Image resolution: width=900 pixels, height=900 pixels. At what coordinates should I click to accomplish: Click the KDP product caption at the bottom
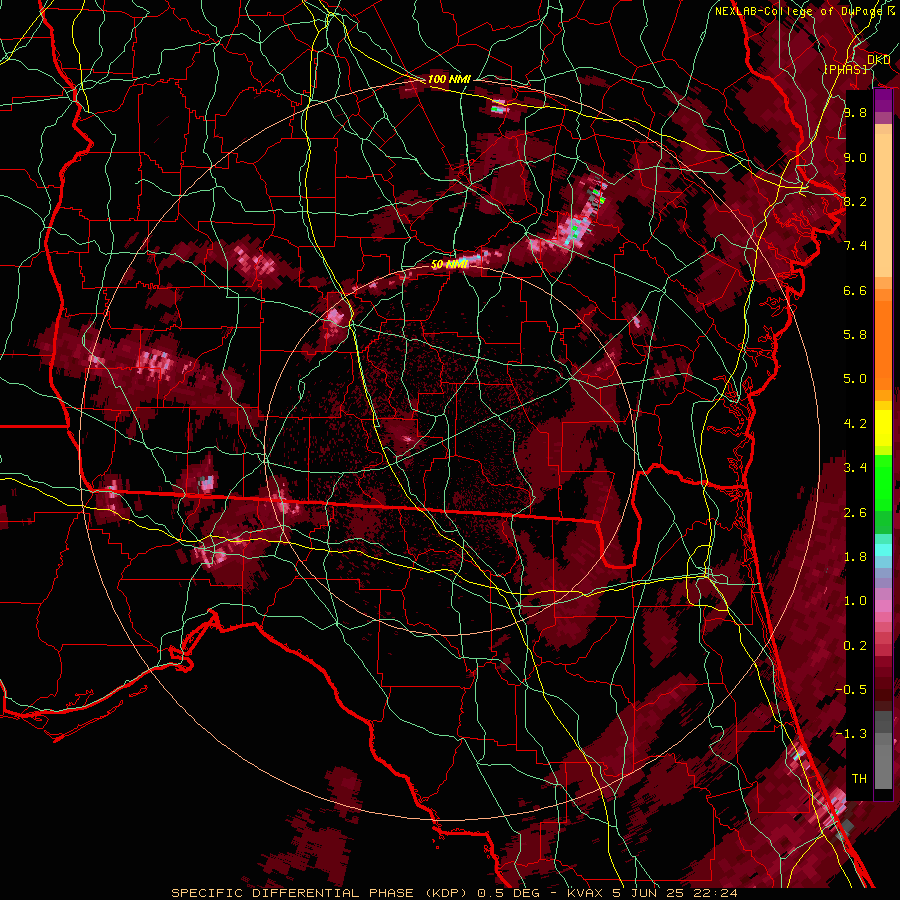pos(455,893)
